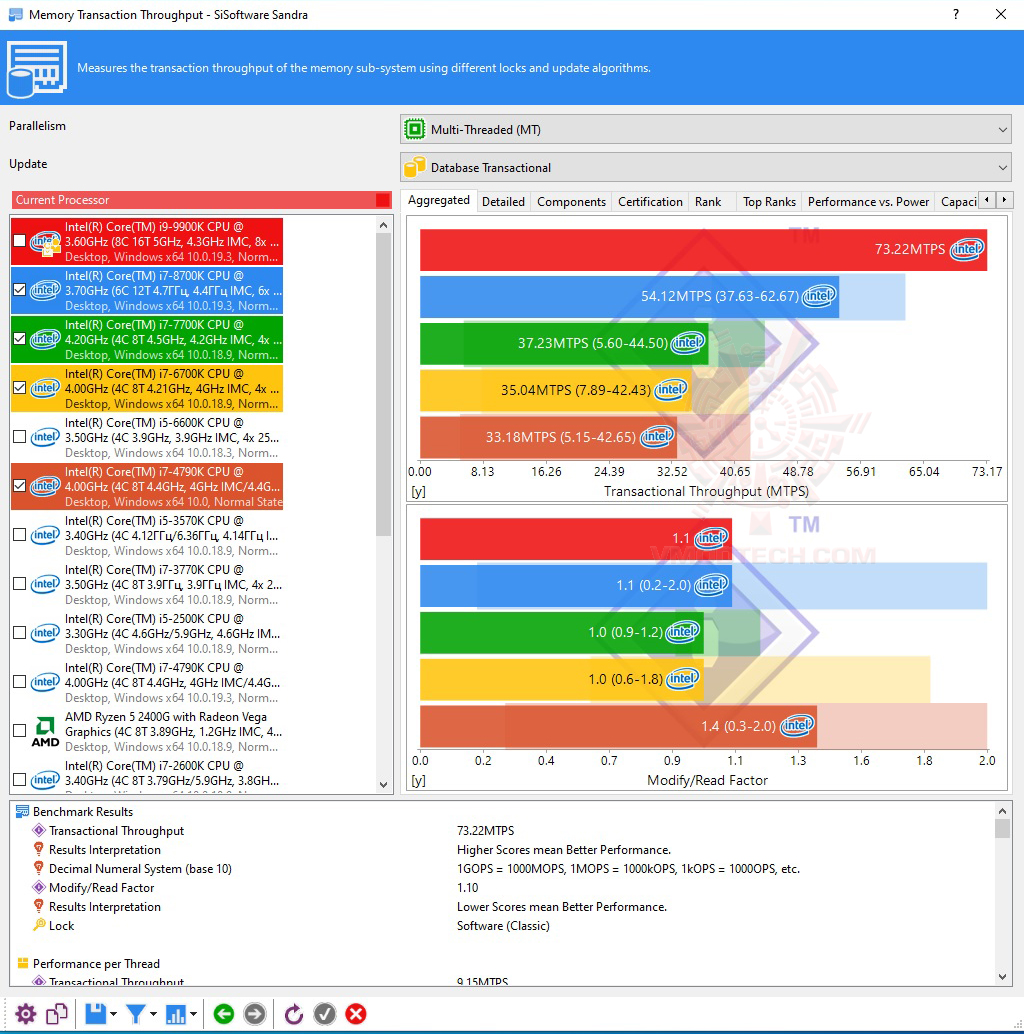Check the Core i7-3770K checkbox
Image resolution: width=1024 pixels, height=1034 pixels.
[20, 584]
